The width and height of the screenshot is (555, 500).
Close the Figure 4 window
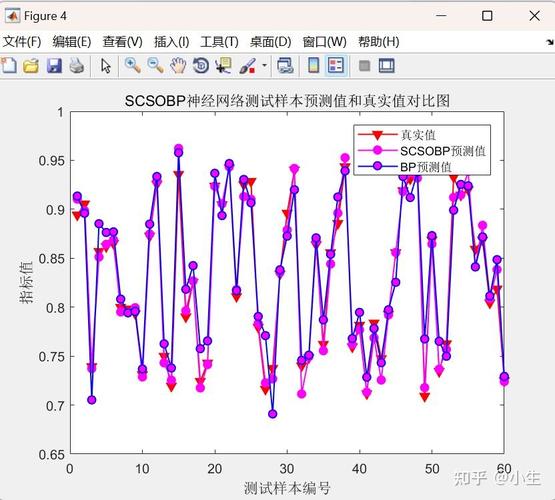(x=534, y=16)
